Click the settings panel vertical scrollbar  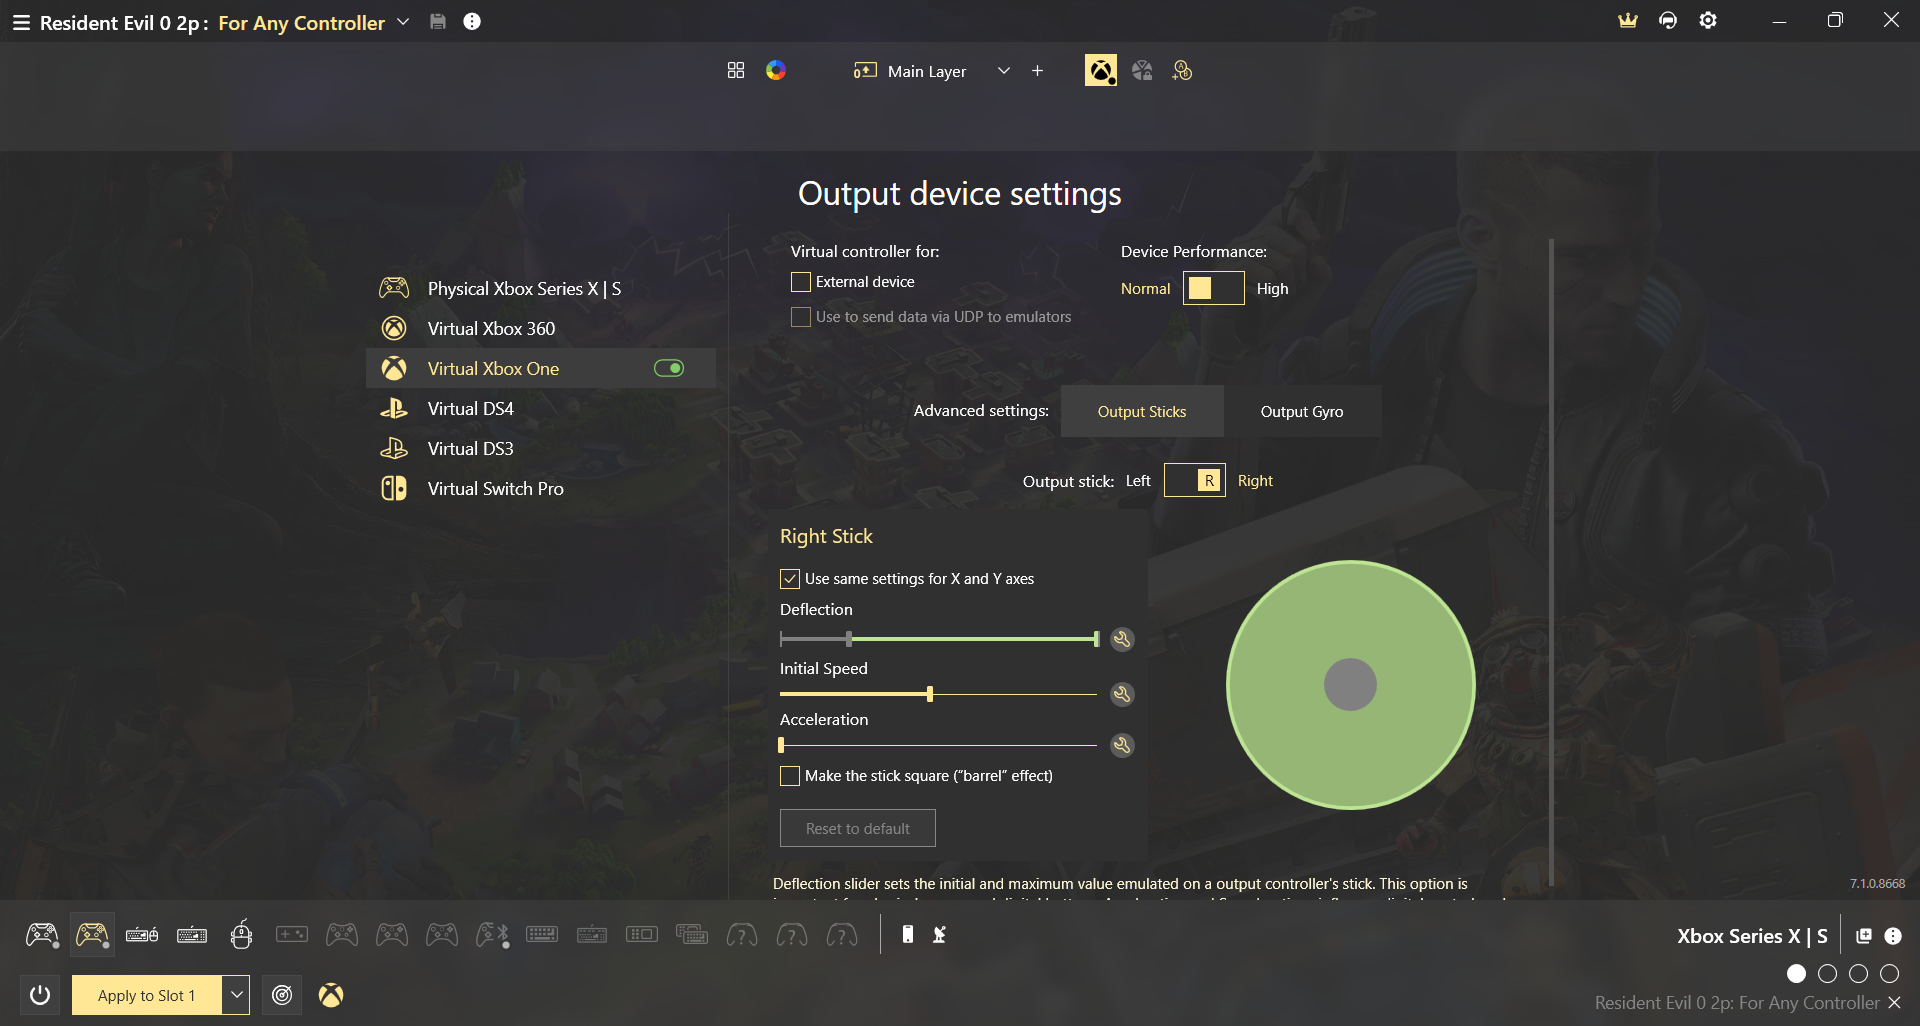click(1551, 562)
